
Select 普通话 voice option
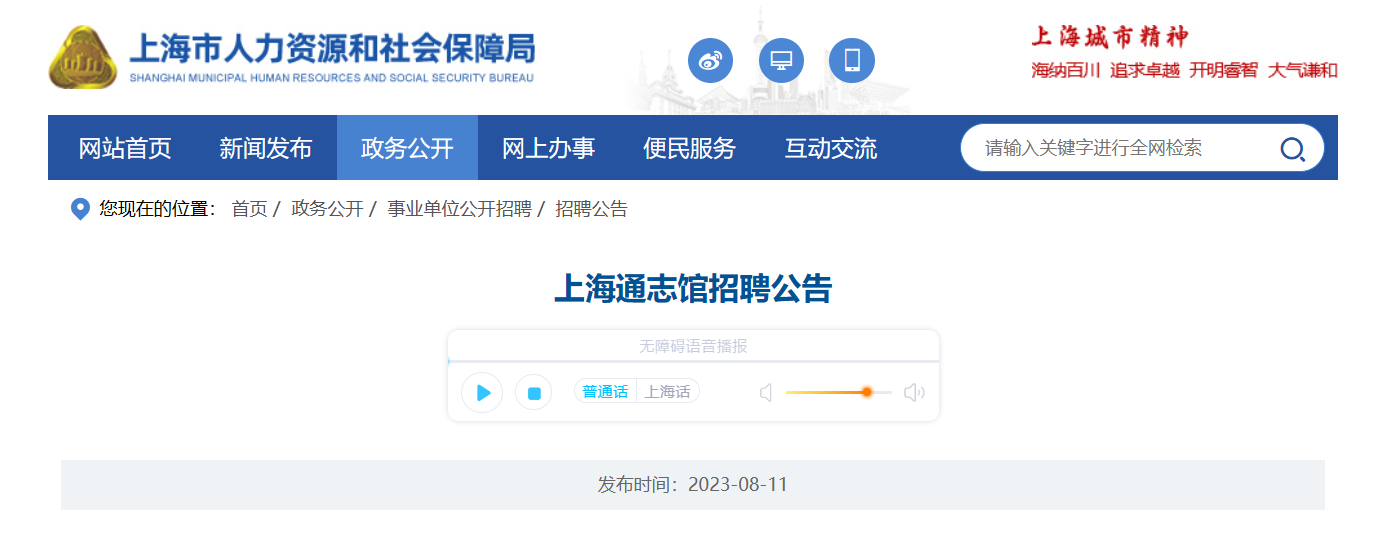605,392
